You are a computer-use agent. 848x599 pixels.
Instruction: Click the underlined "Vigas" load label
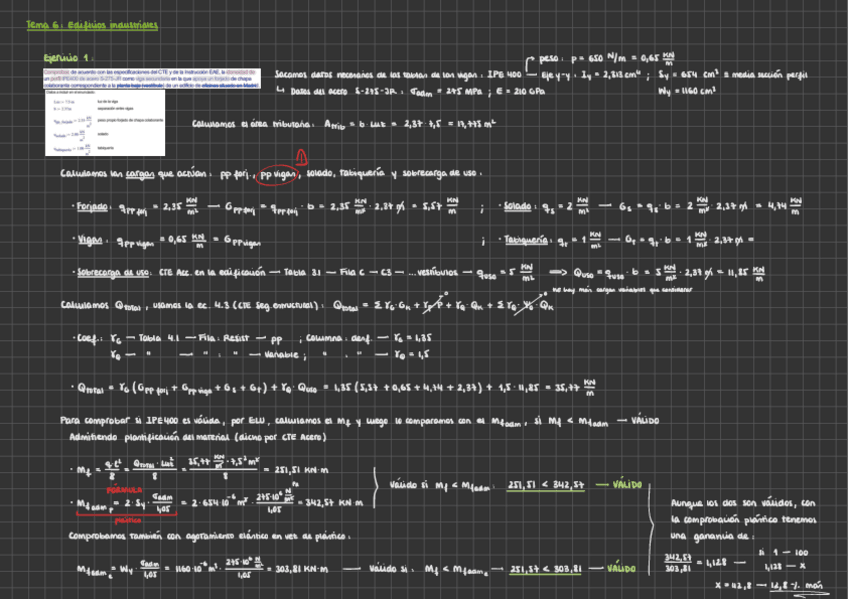click(86, 240)
